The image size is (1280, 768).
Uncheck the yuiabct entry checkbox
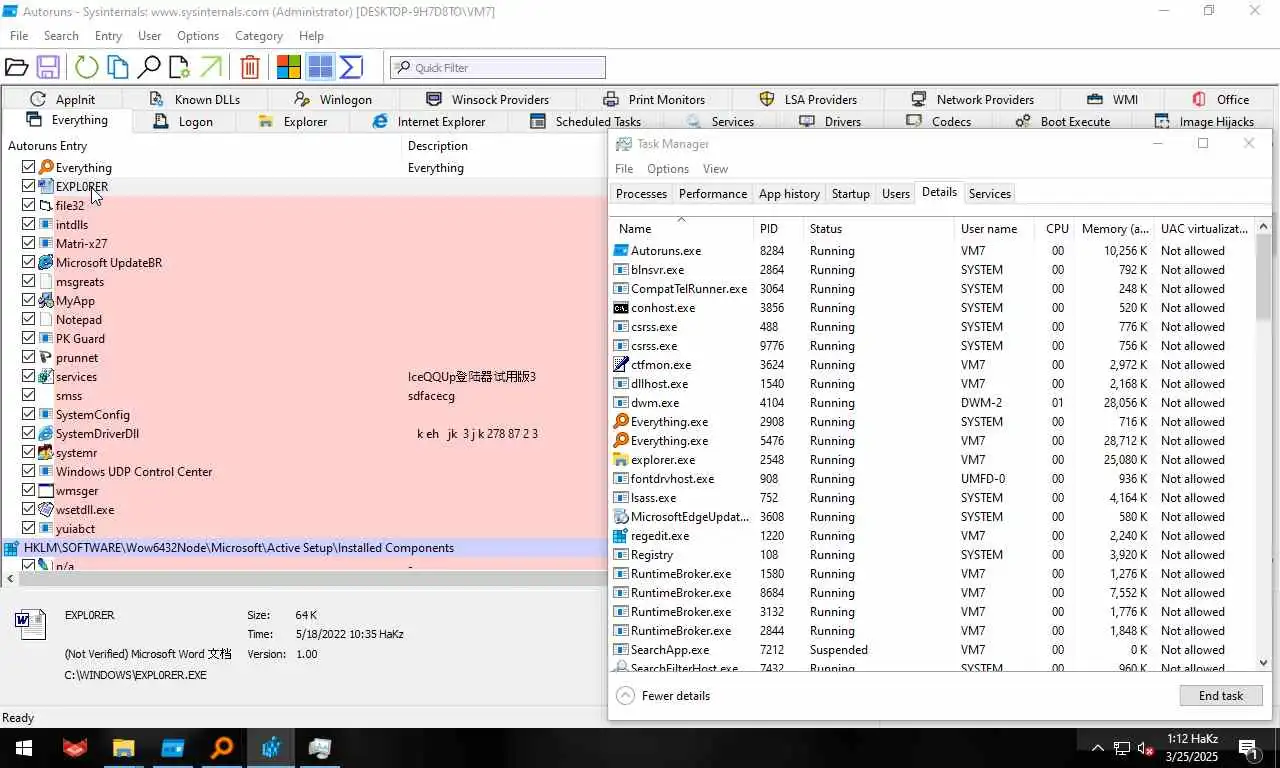[28, 529]
